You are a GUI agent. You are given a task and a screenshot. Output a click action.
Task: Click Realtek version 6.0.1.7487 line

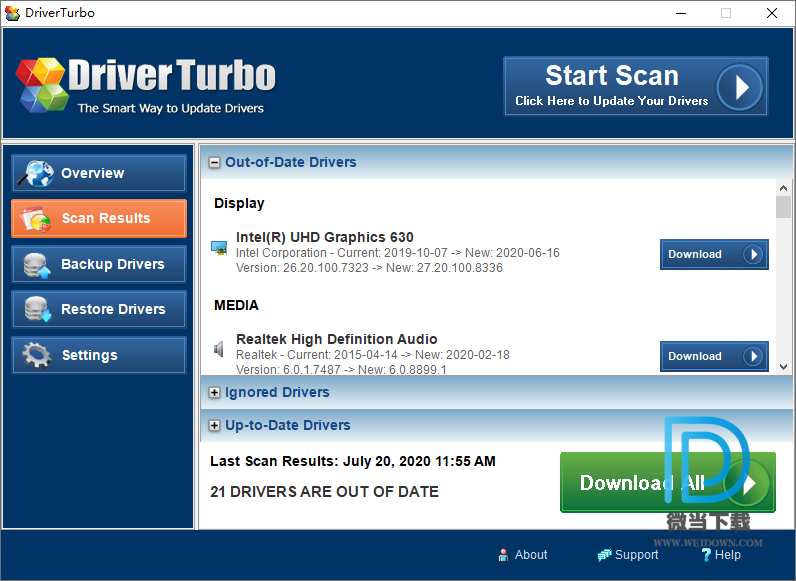pos(341,369)
